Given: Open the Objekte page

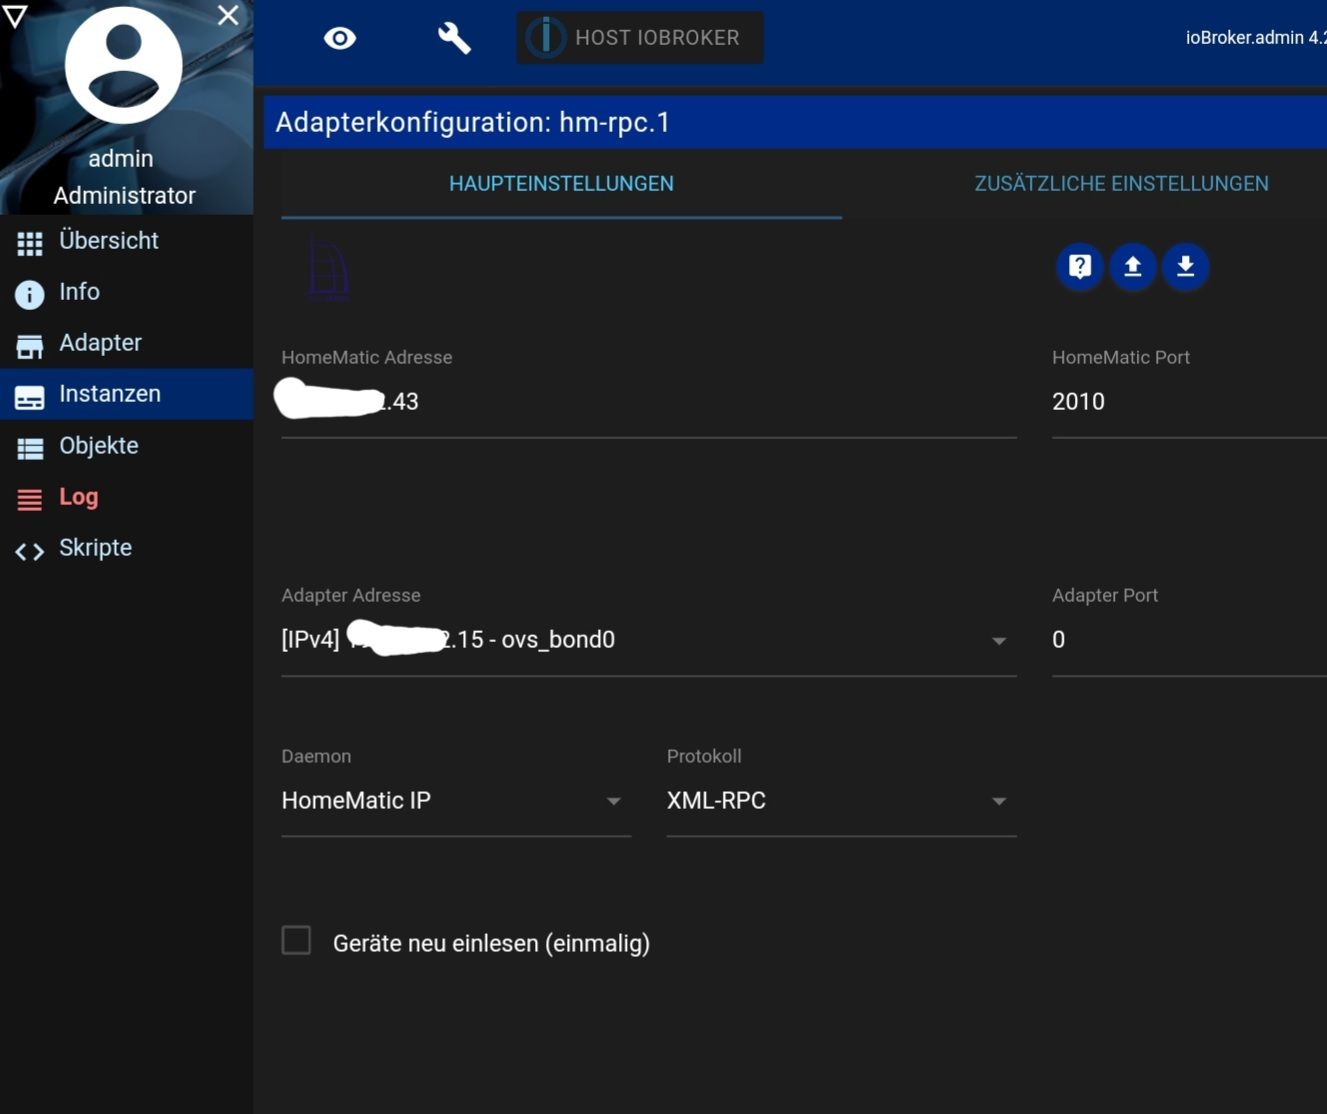Looking at the screenshot, I should pyautogui.click(x=126, y=446).
